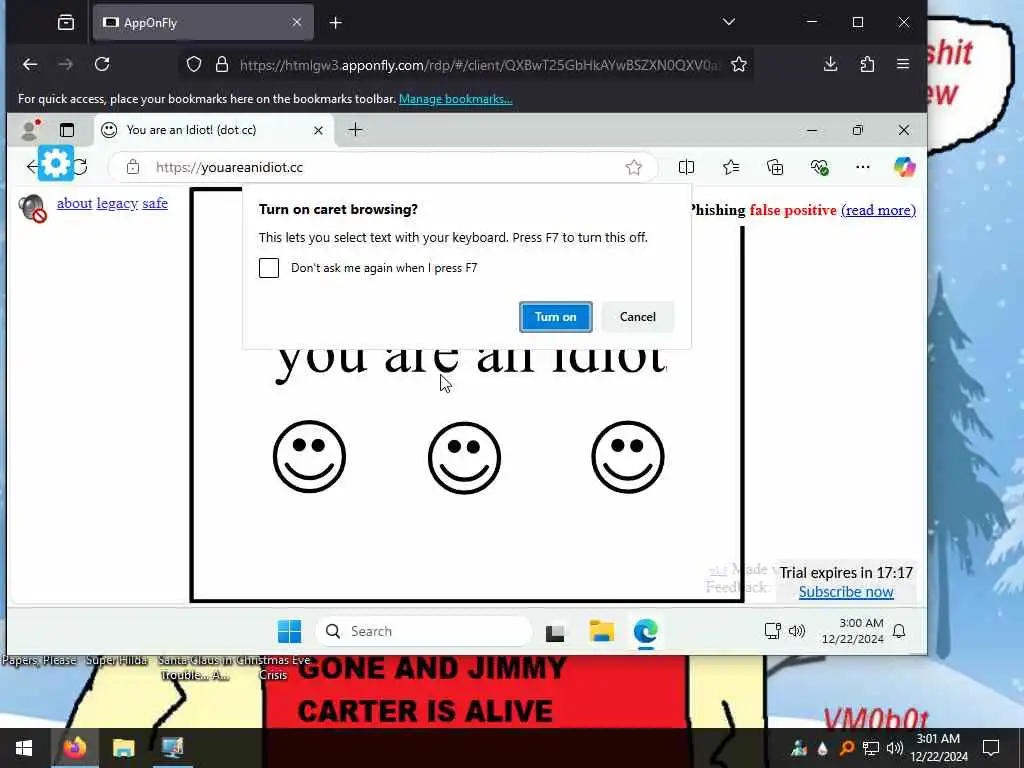Click the blue gear settings overlay icon

pyautogui.click(x=56, y=163)
